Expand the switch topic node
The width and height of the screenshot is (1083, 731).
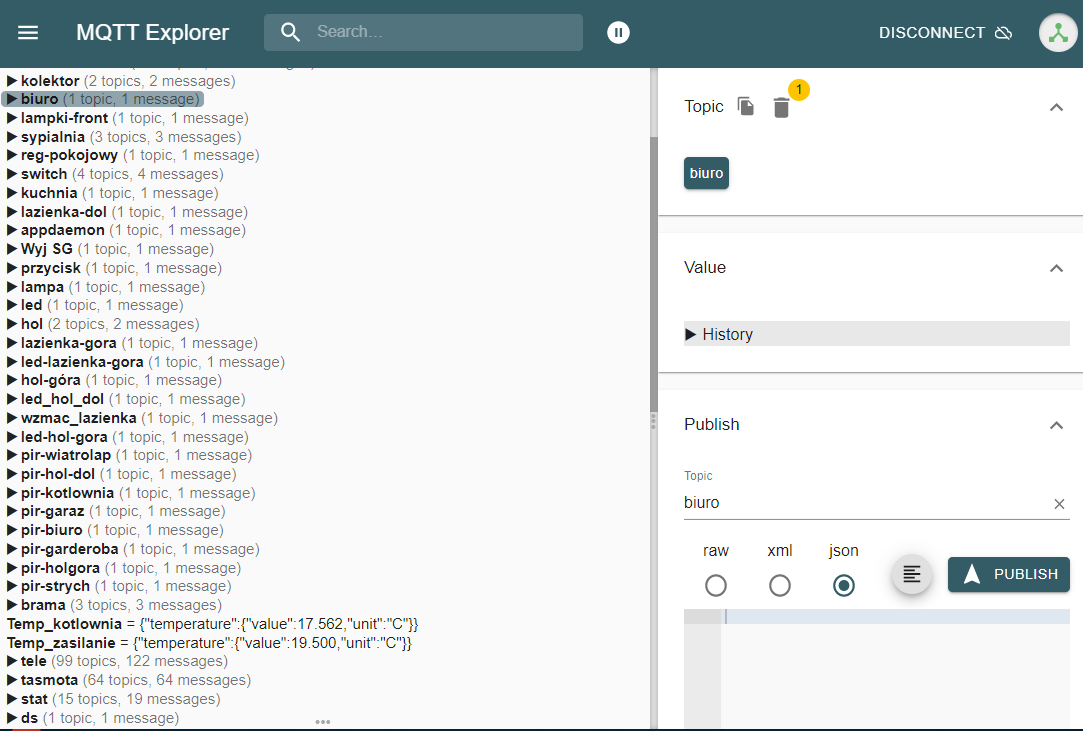tap(12, 174)
